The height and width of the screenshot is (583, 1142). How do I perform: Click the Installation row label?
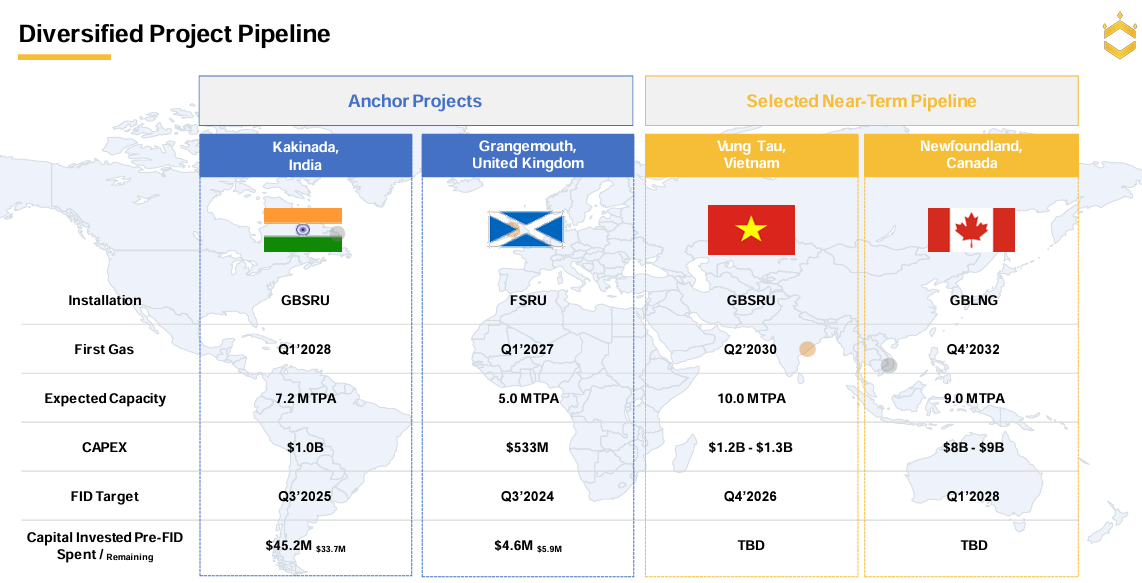click(105, 300)
